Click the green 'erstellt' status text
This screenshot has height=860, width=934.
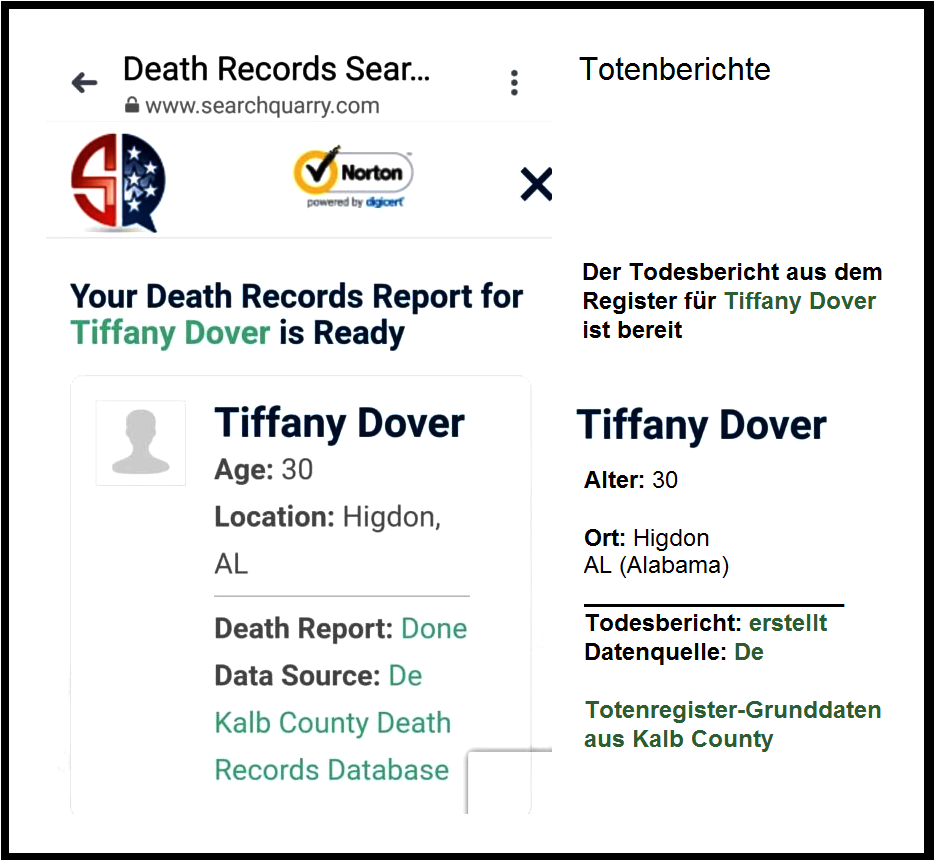pyautogui.click(x=788, y=623)
